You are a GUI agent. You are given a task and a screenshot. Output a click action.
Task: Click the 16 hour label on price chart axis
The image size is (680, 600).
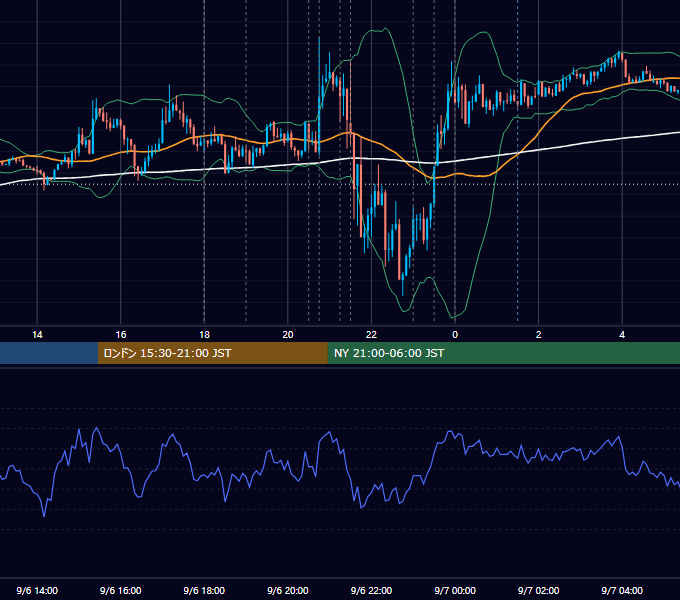121,335
